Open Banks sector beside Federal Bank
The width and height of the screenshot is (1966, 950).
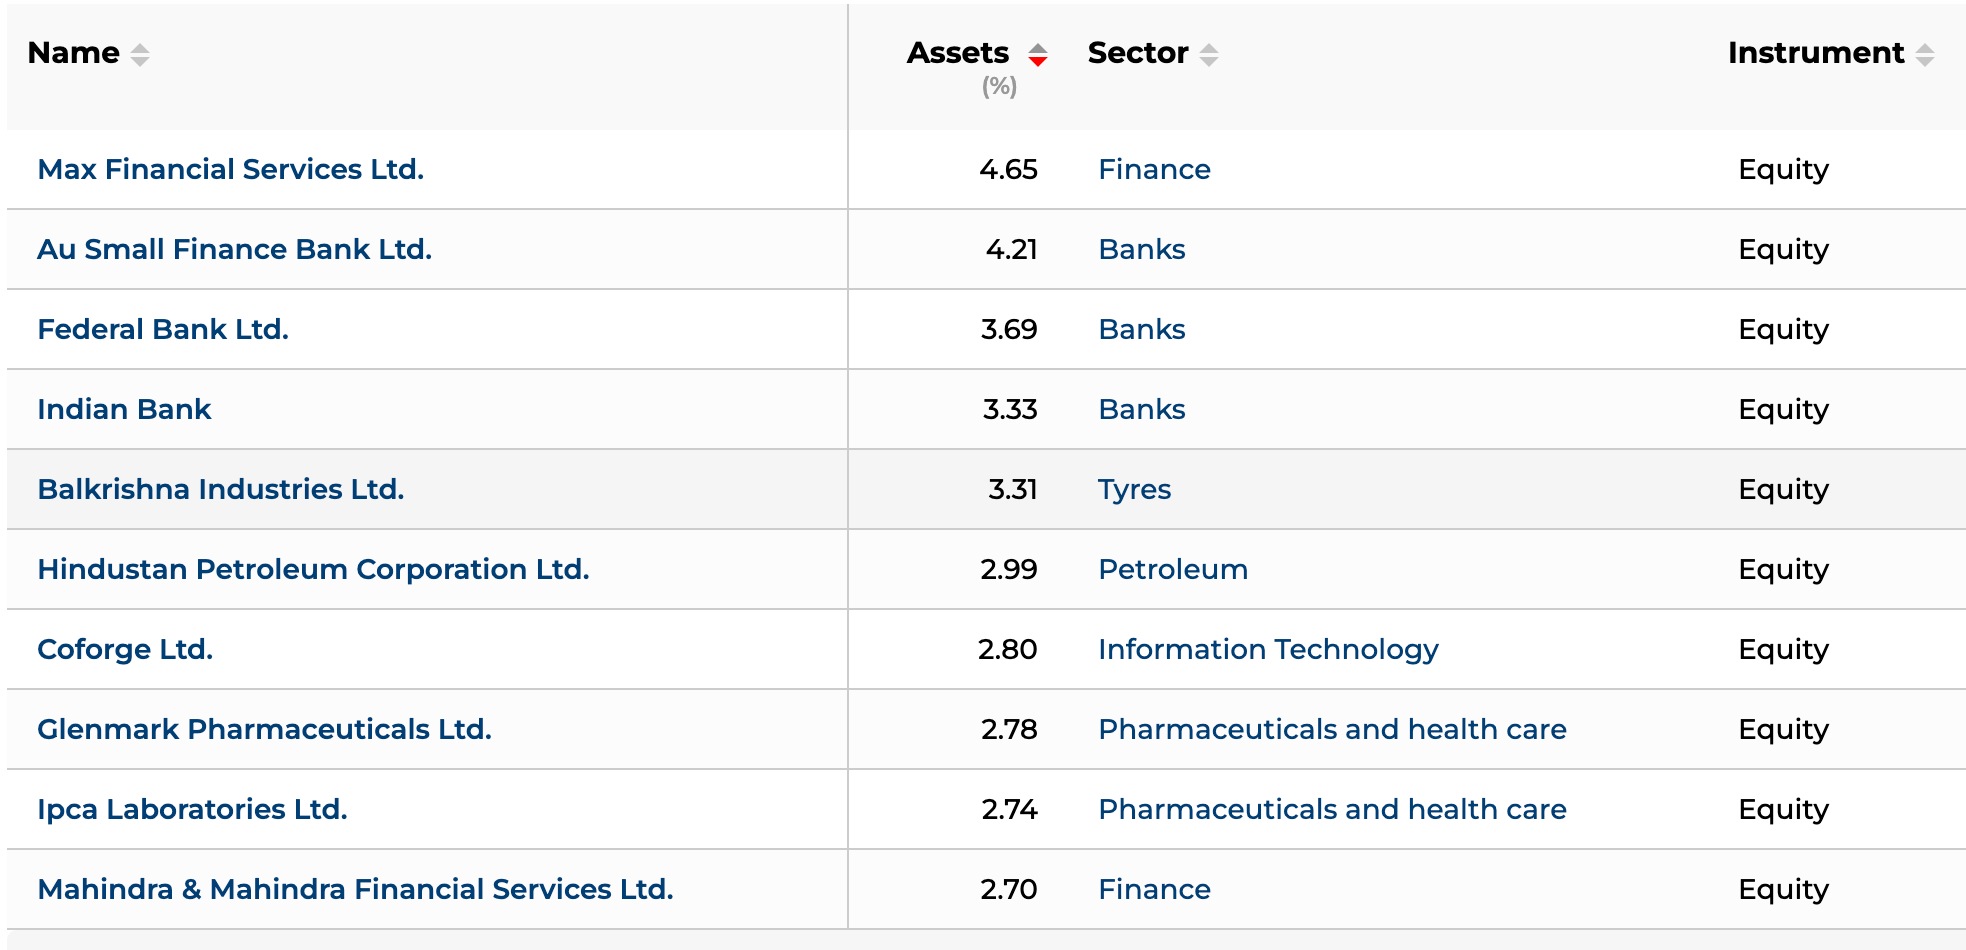pos(1142,329)
